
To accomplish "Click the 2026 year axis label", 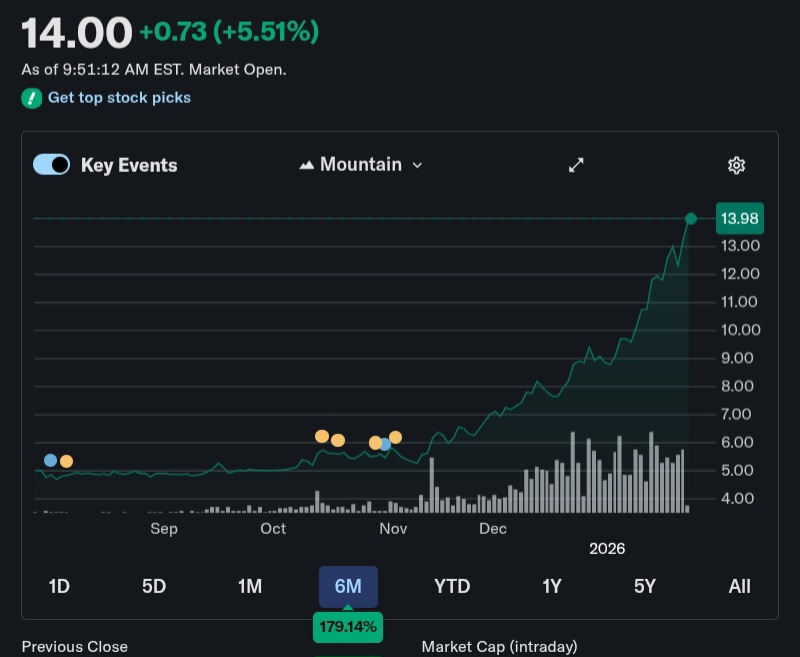I will click(x=607, y=548).
